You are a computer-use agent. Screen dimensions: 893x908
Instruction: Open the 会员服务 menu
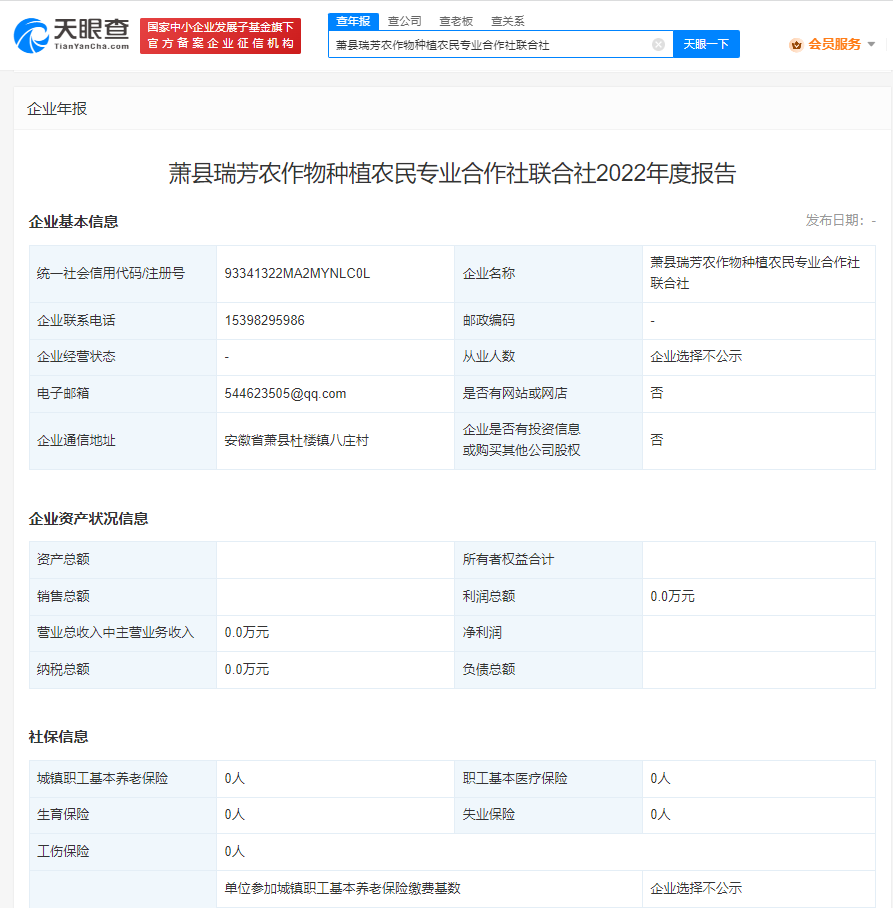[x=835, y=45]
